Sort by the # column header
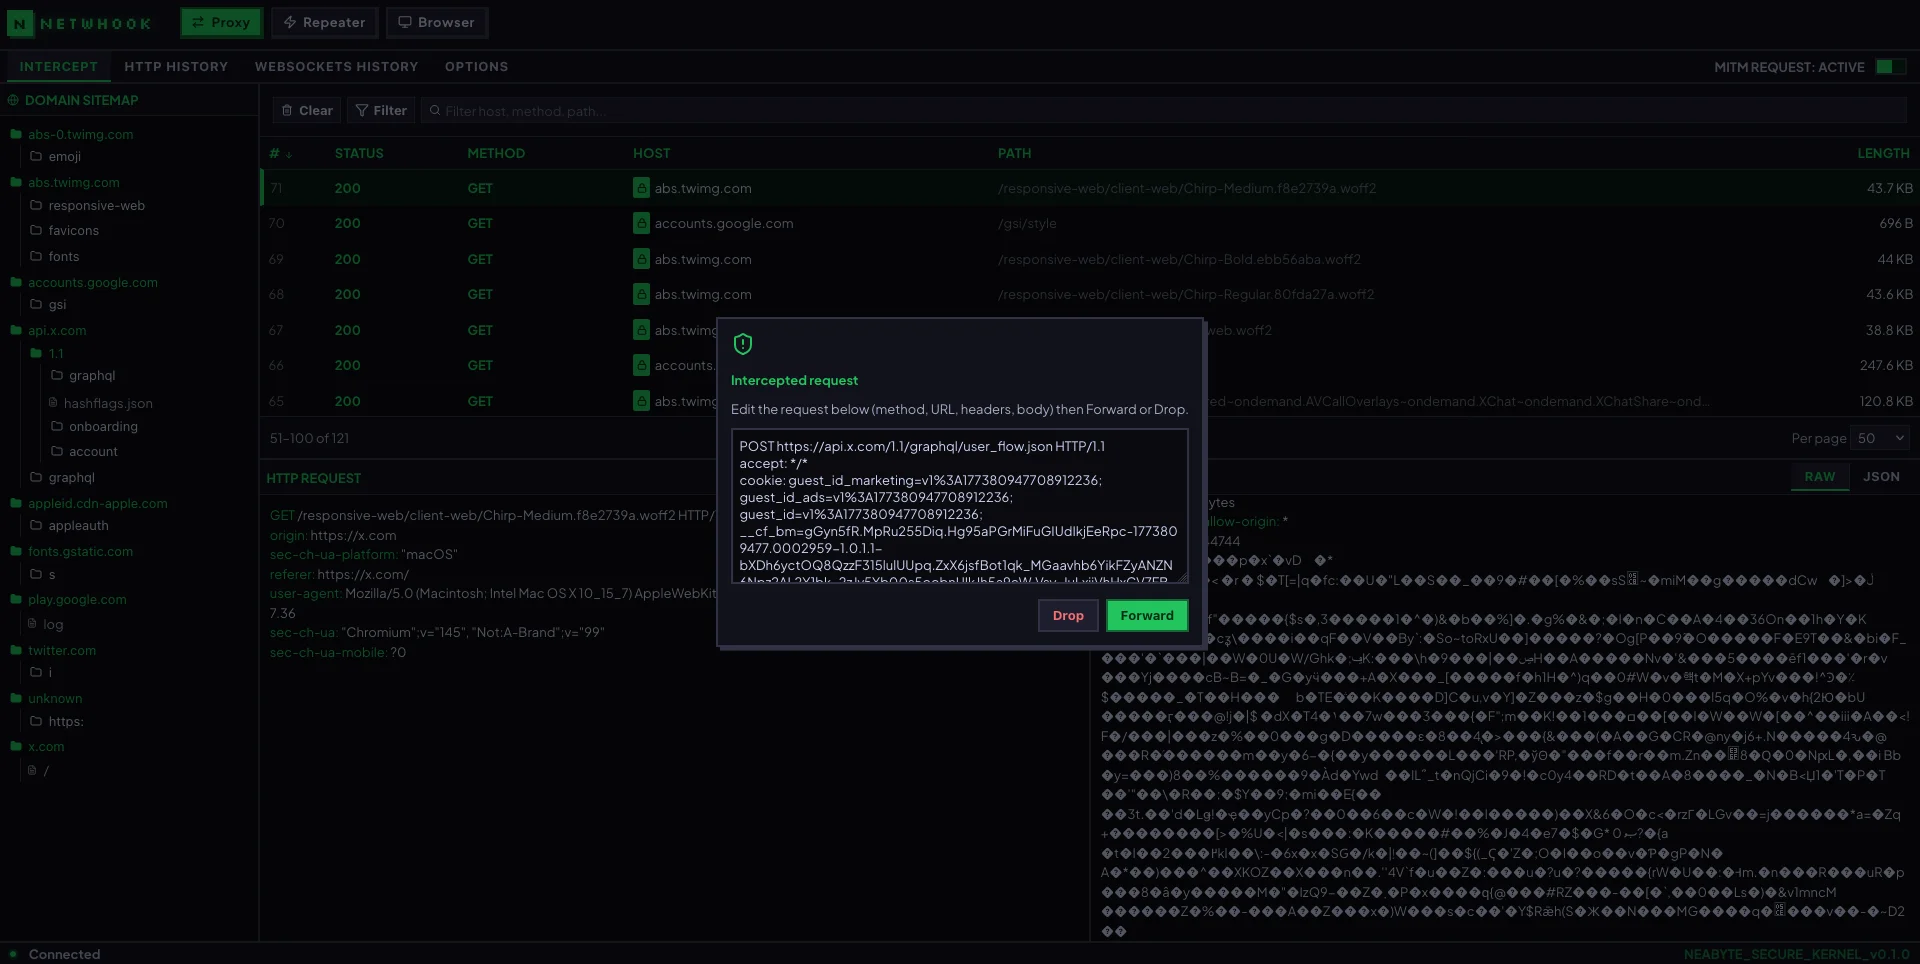The width and height of the screenshot is (1920, 964). click(x=280, y=153)
